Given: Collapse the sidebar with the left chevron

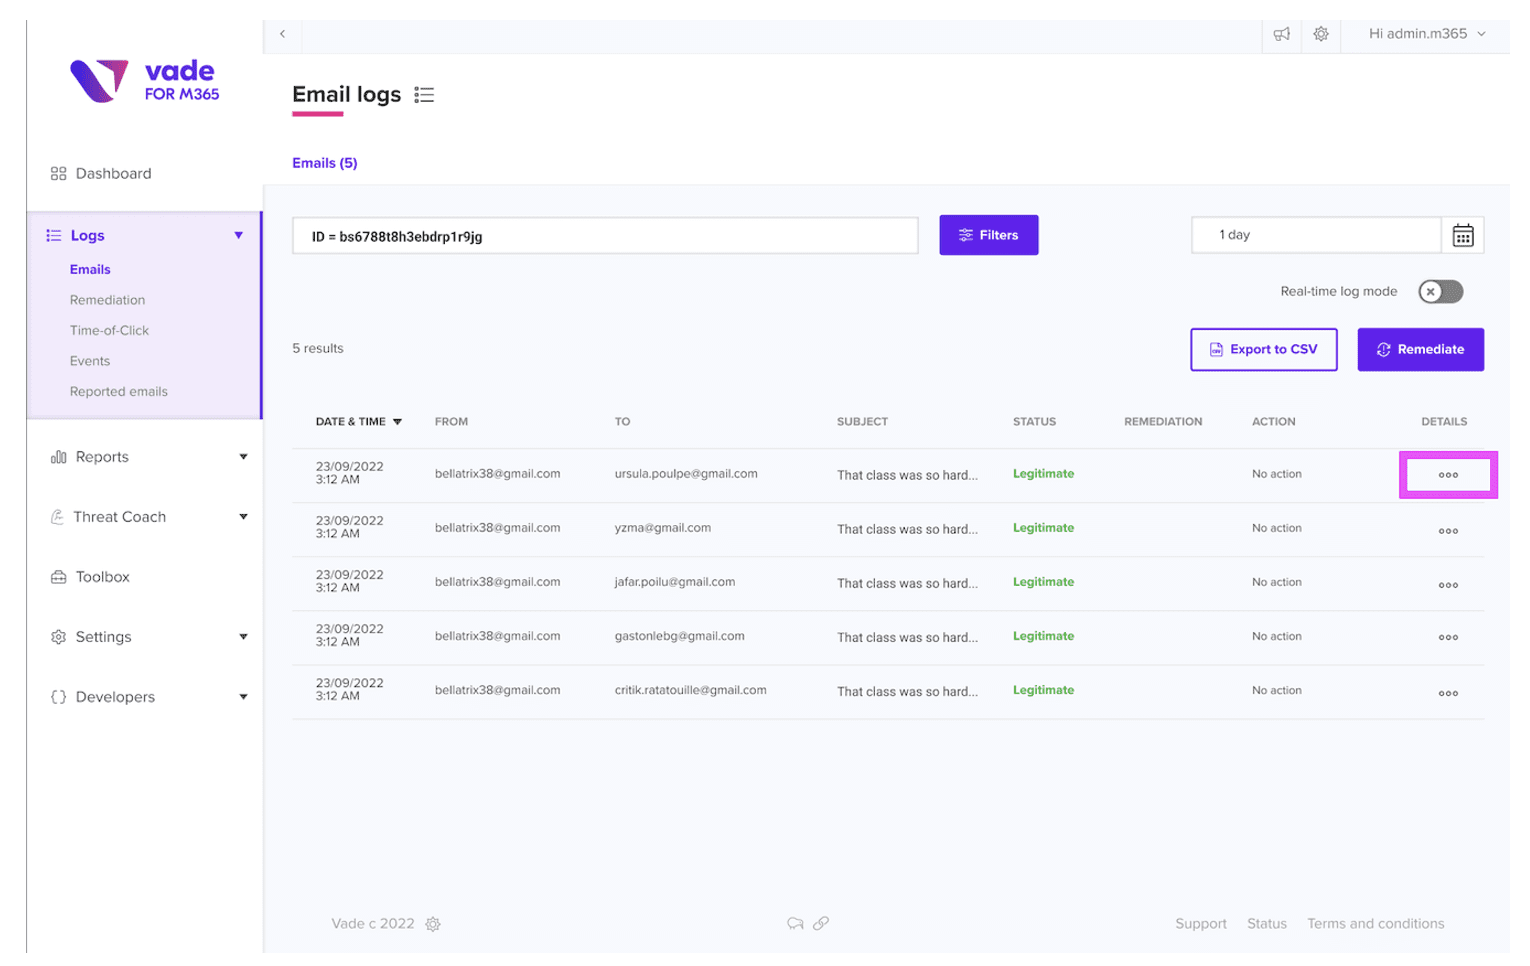Looking at the screenshot, I should coord(283,34).
